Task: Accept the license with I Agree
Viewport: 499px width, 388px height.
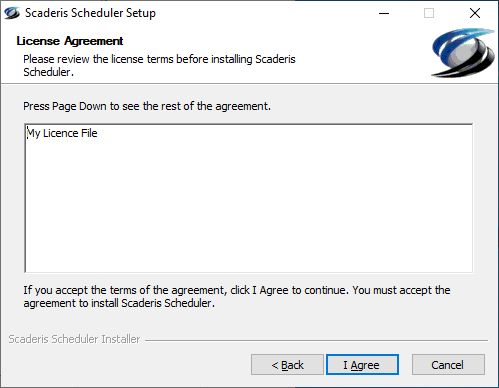Action: [x=362, y=365]
